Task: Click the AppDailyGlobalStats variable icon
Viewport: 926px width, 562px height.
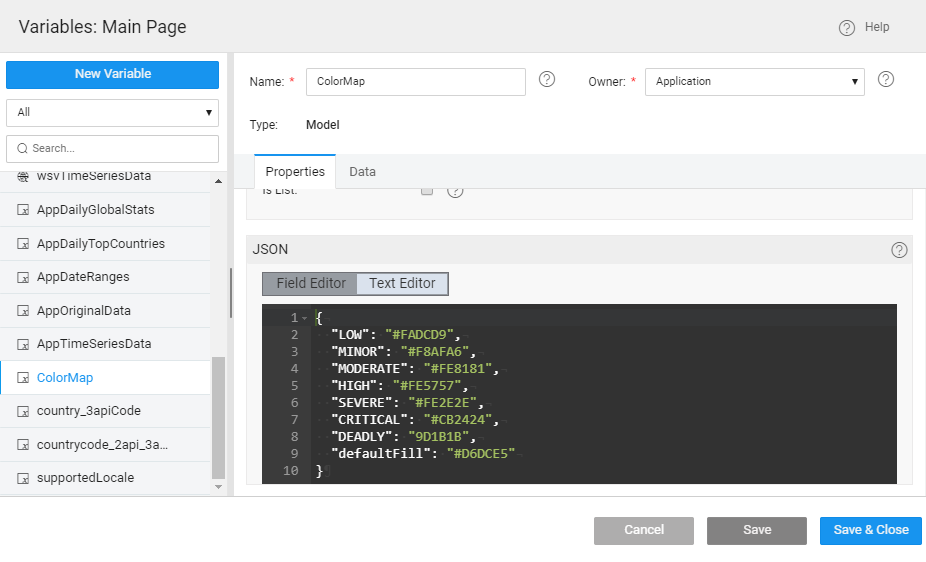Action: tap(23, 210)
